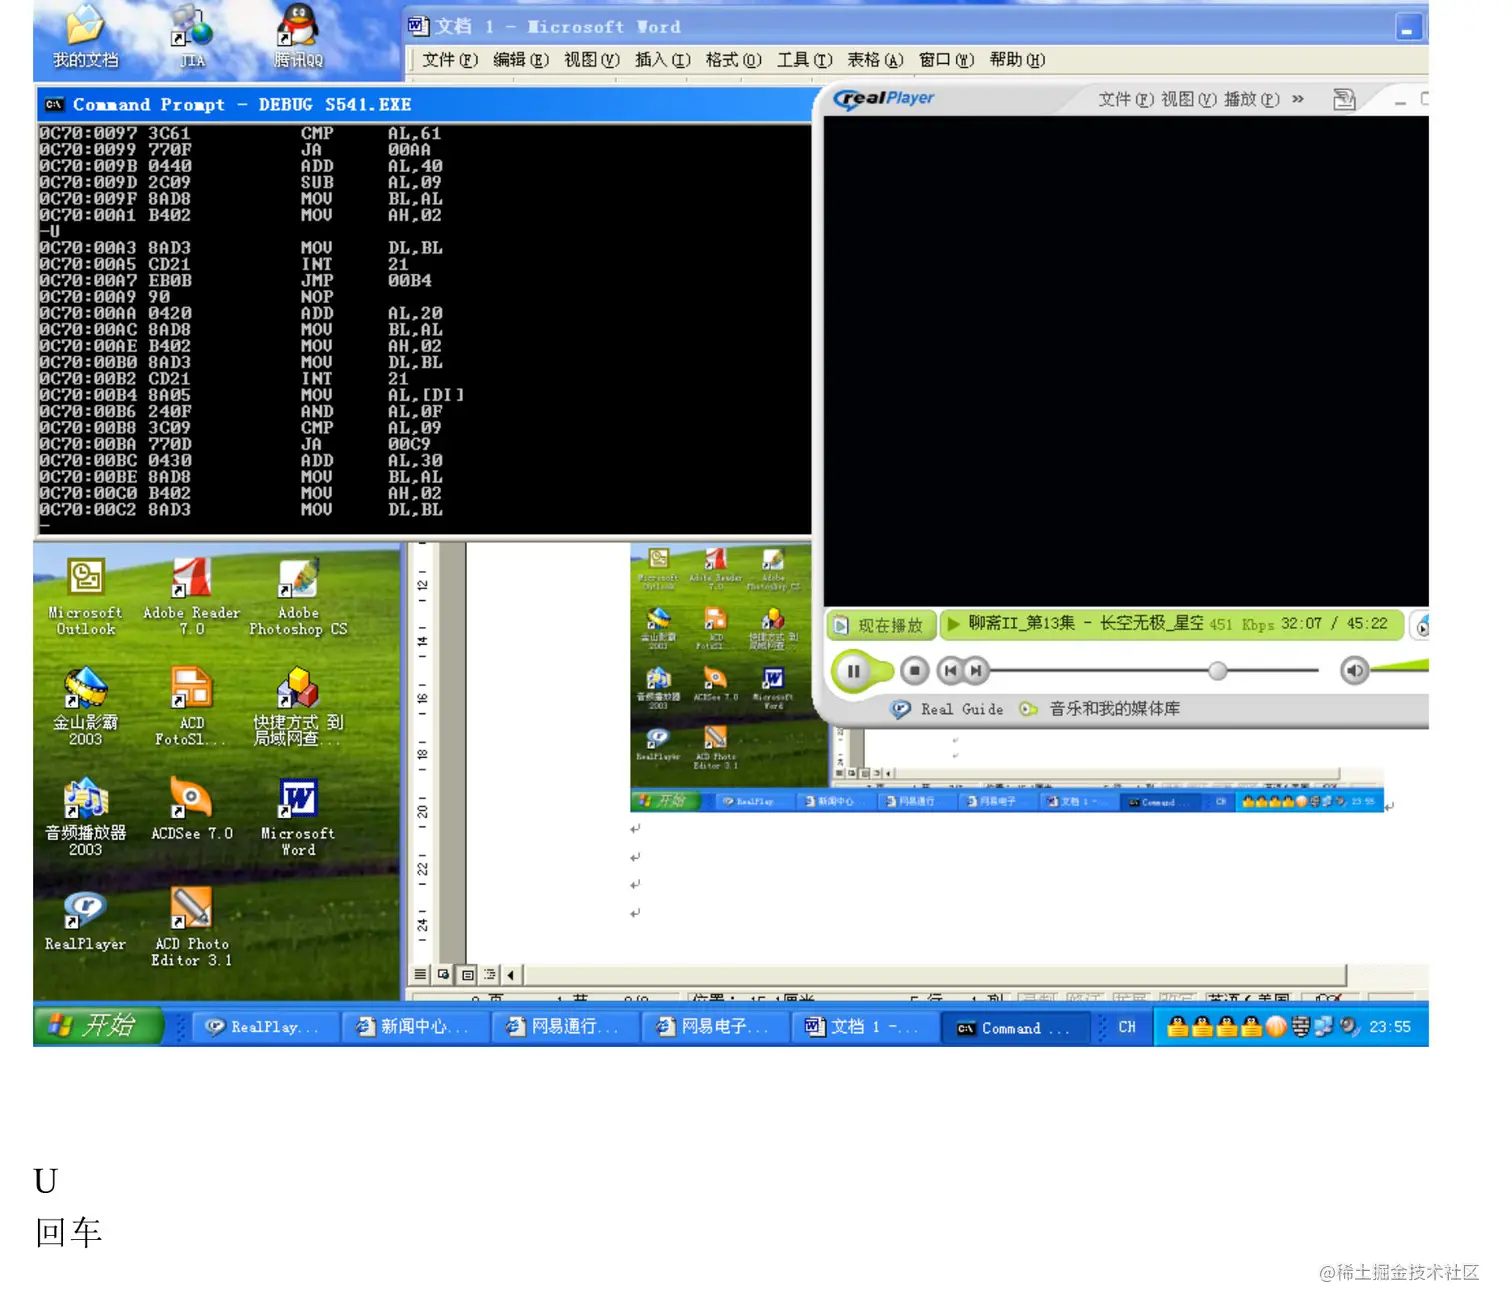
Task: Launch Adobe Reader 7.0 from the desktop
Action: (x=191, y=598)
